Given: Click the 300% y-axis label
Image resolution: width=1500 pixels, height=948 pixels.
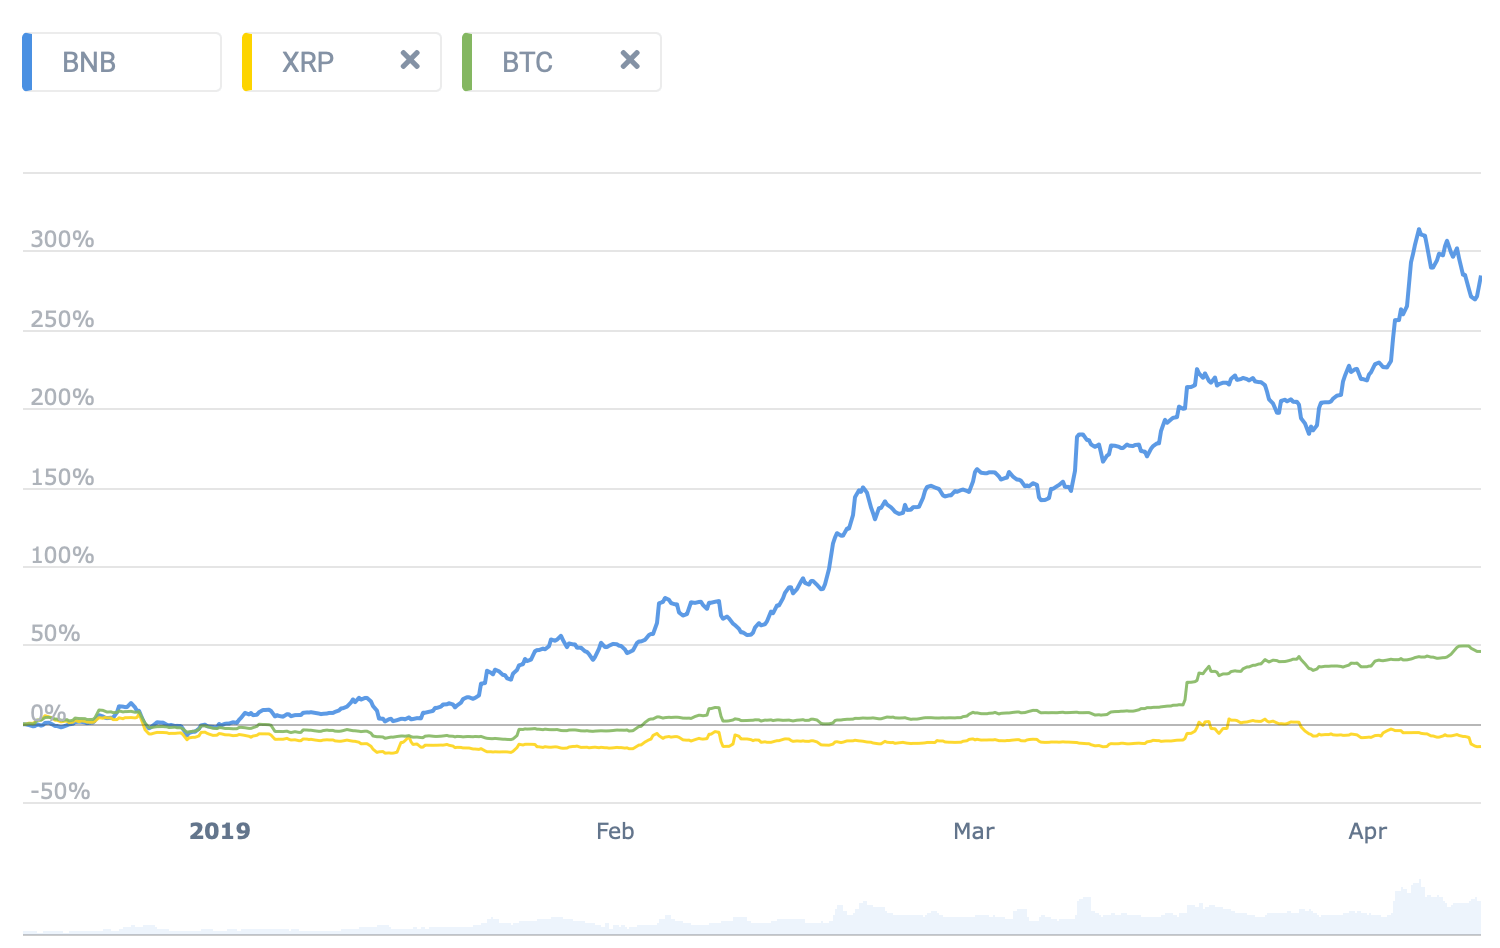Looking at the screenshot, I should (x=62, y=239).
